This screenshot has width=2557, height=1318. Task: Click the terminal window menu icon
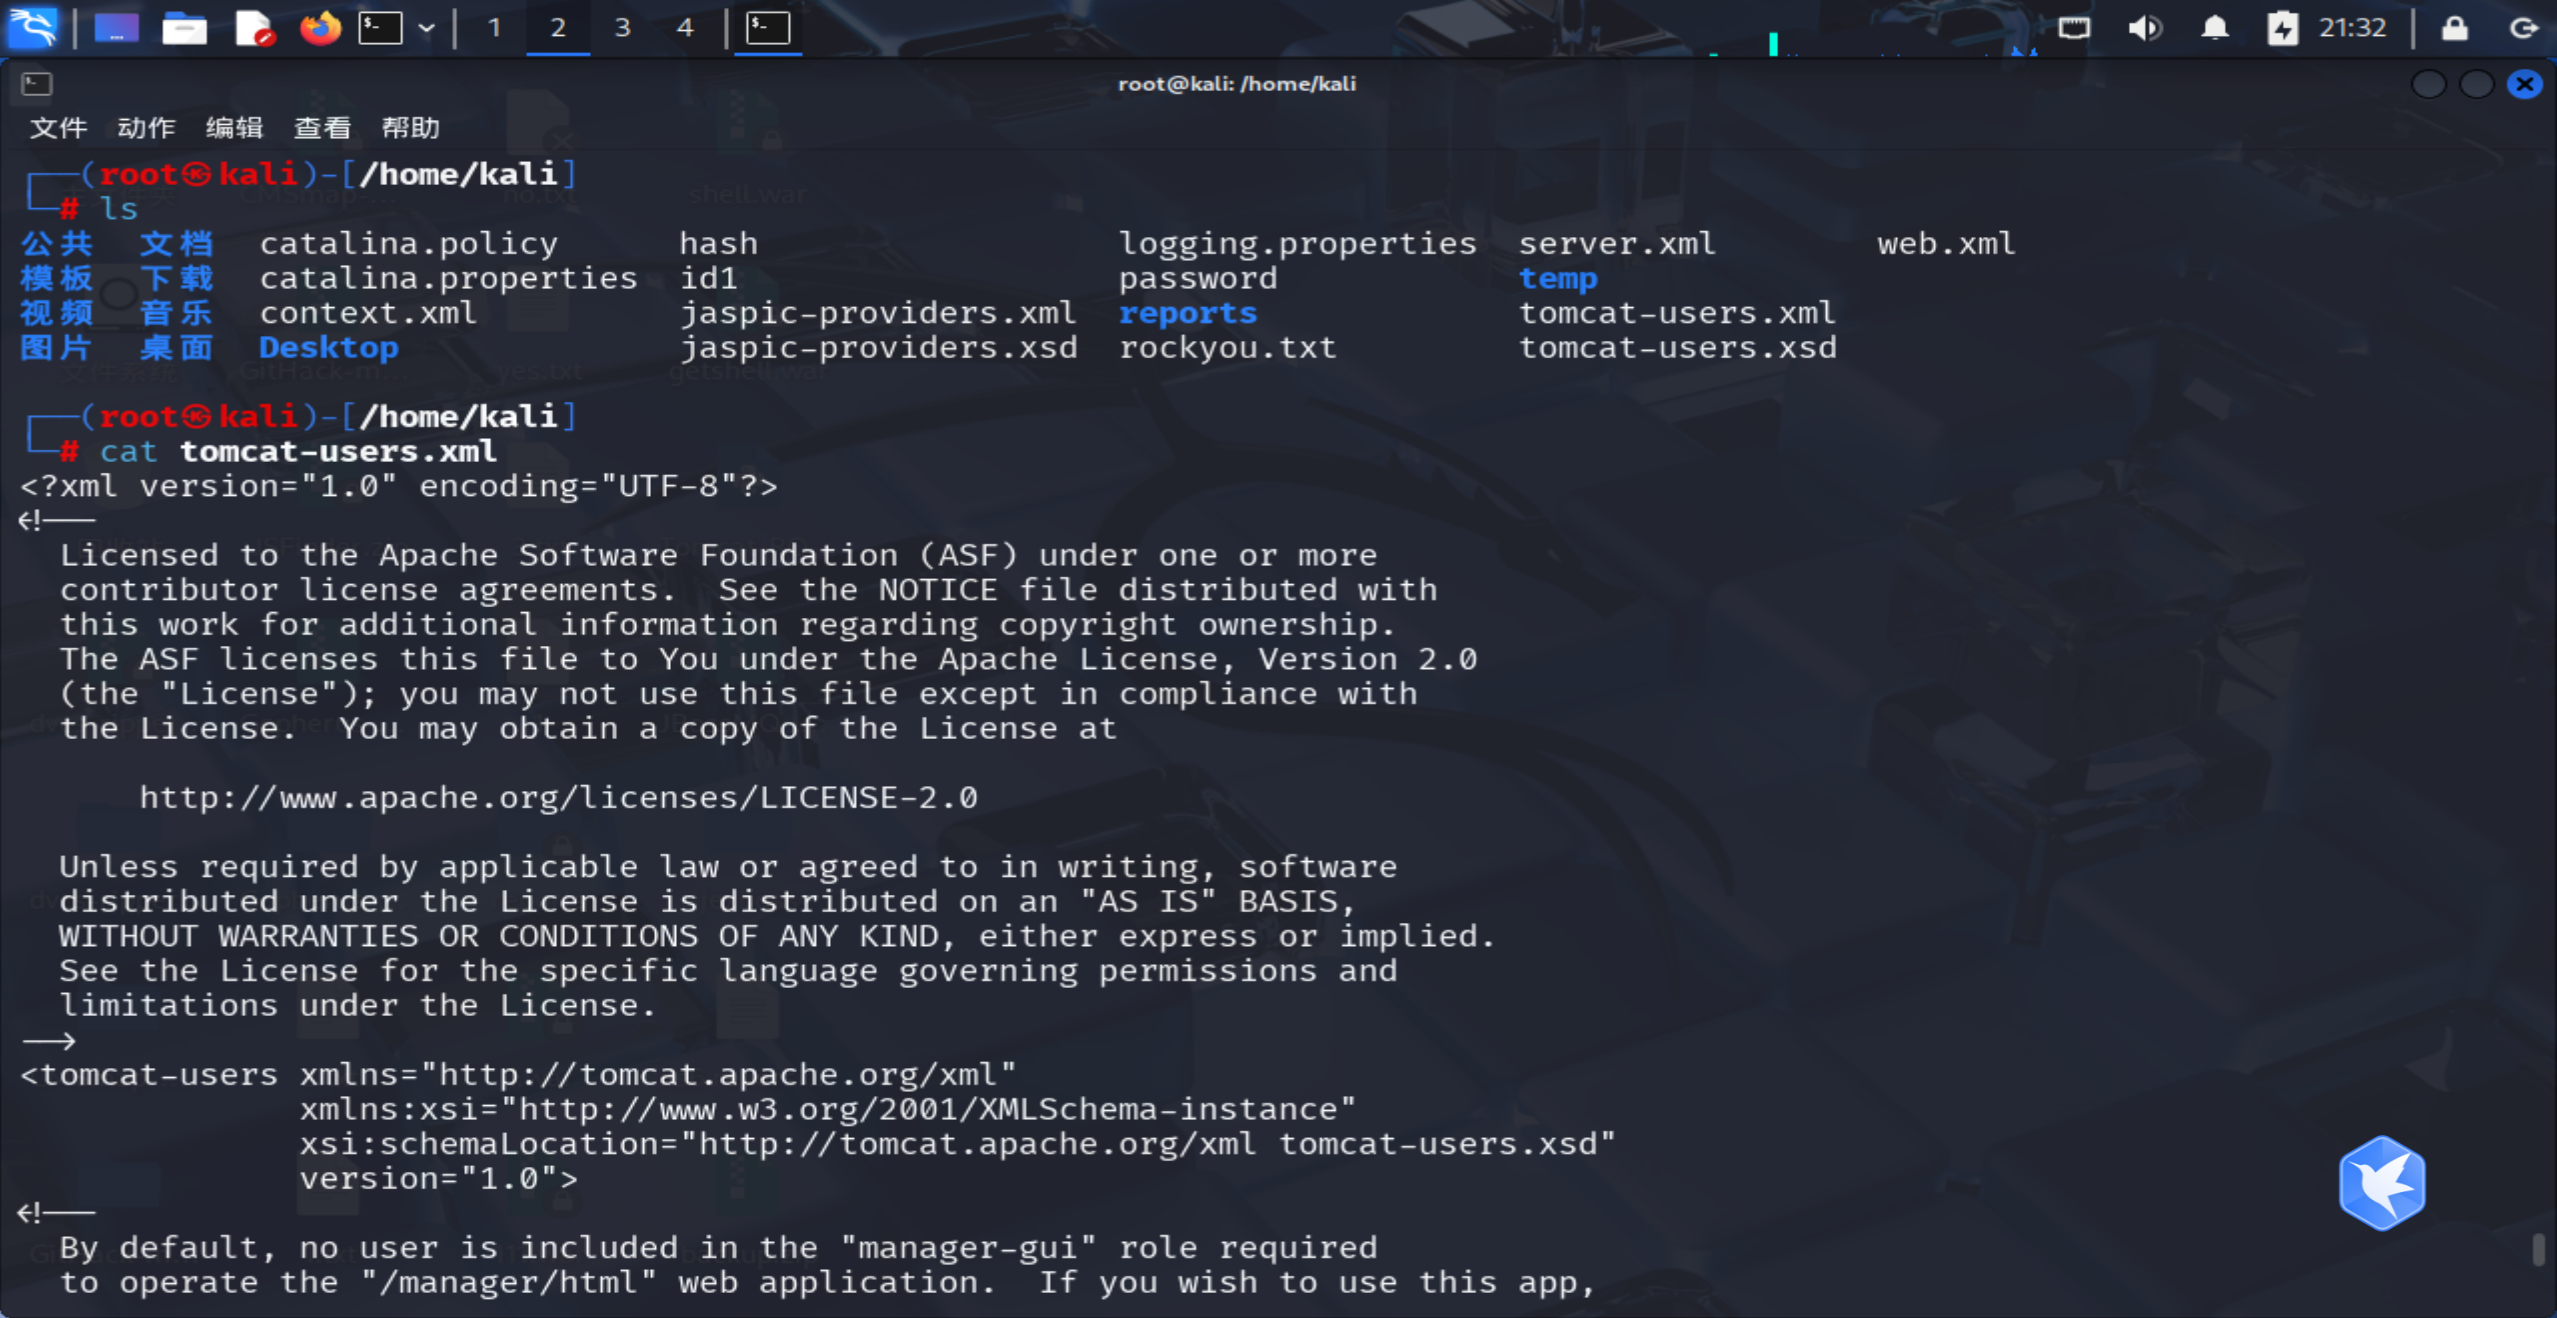(36, 84)
